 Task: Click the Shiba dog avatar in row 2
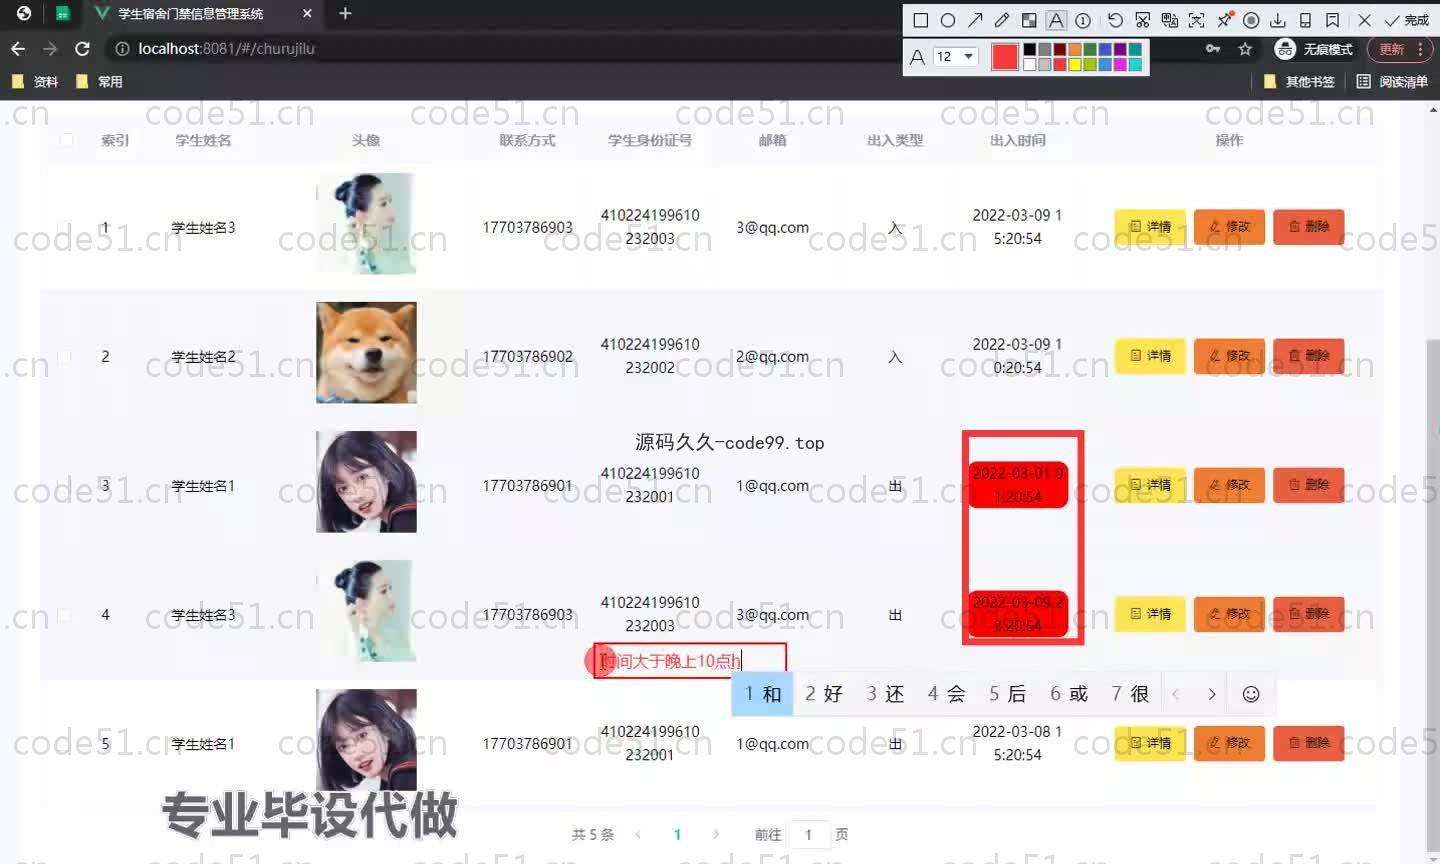[366, 353]
